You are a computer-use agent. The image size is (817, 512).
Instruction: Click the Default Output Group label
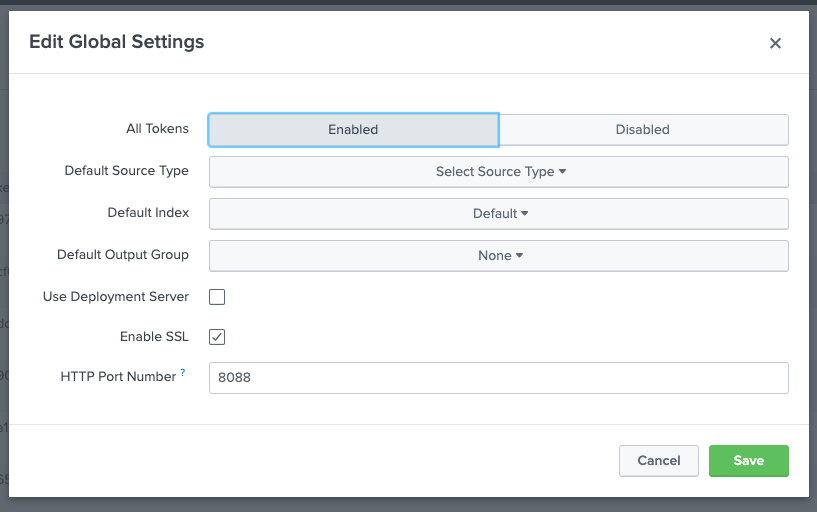click(122, 255)
